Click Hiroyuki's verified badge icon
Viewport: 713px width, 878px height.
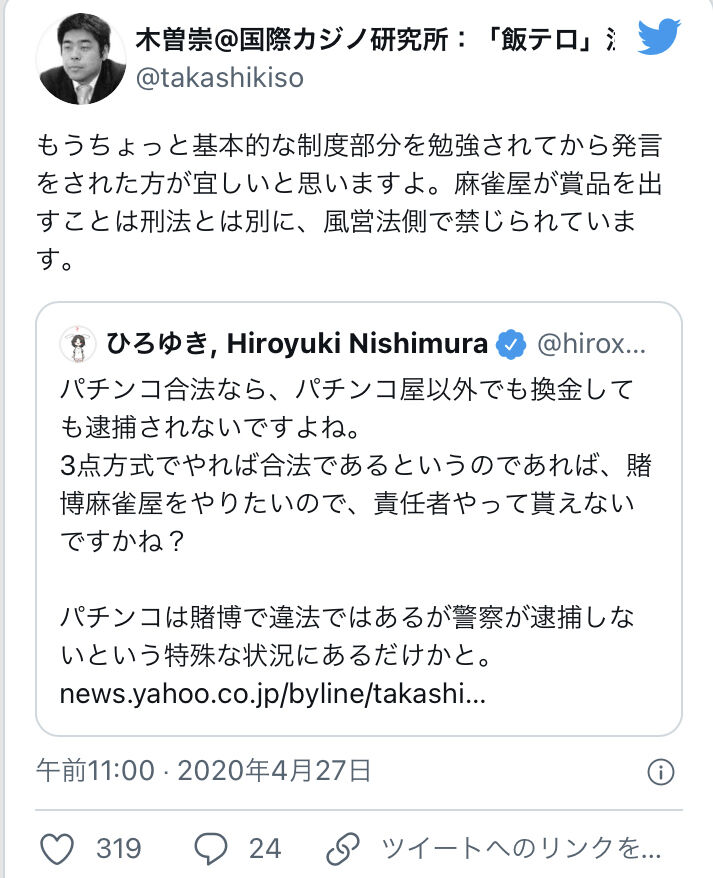511,344
